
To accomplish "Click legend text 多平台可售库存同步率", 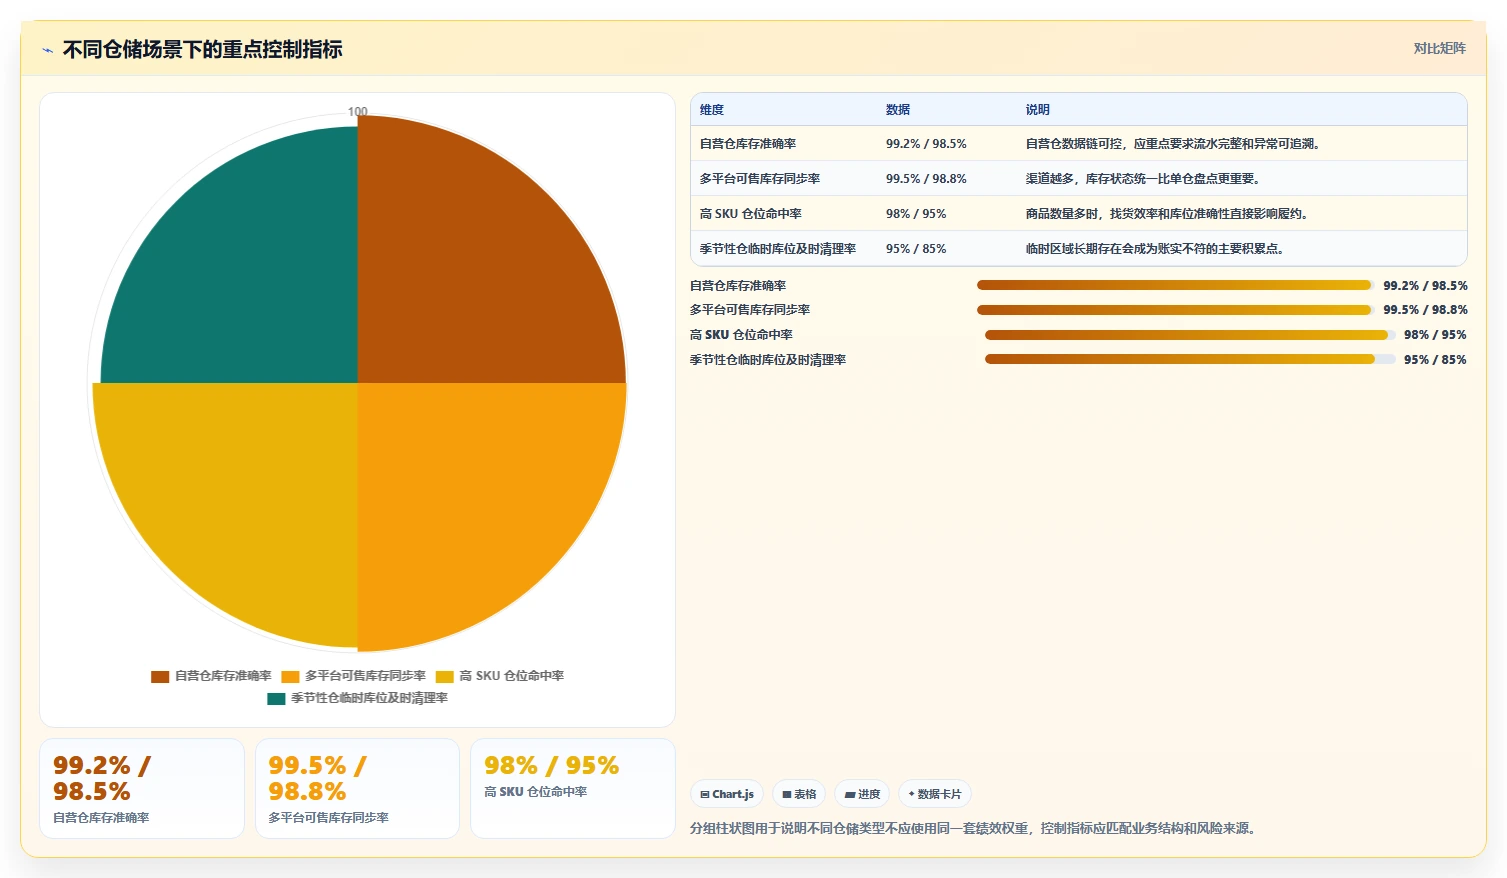I will tap(365, 676).
